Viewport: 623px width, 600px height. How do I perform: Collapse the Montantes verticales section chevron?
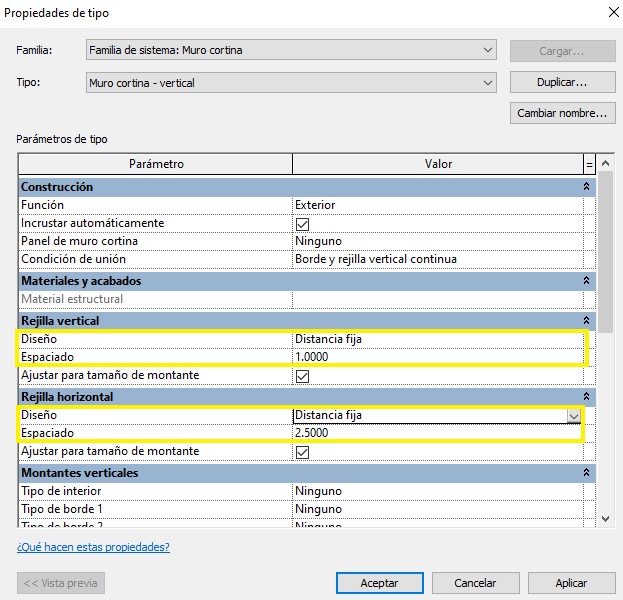[586, 472]
